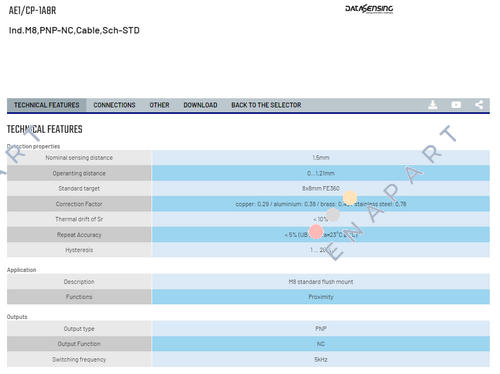Click the AE1/CP-1ABR product title
Image resolution: width=500 pixels, height=374 pixels.
point(32,11)
